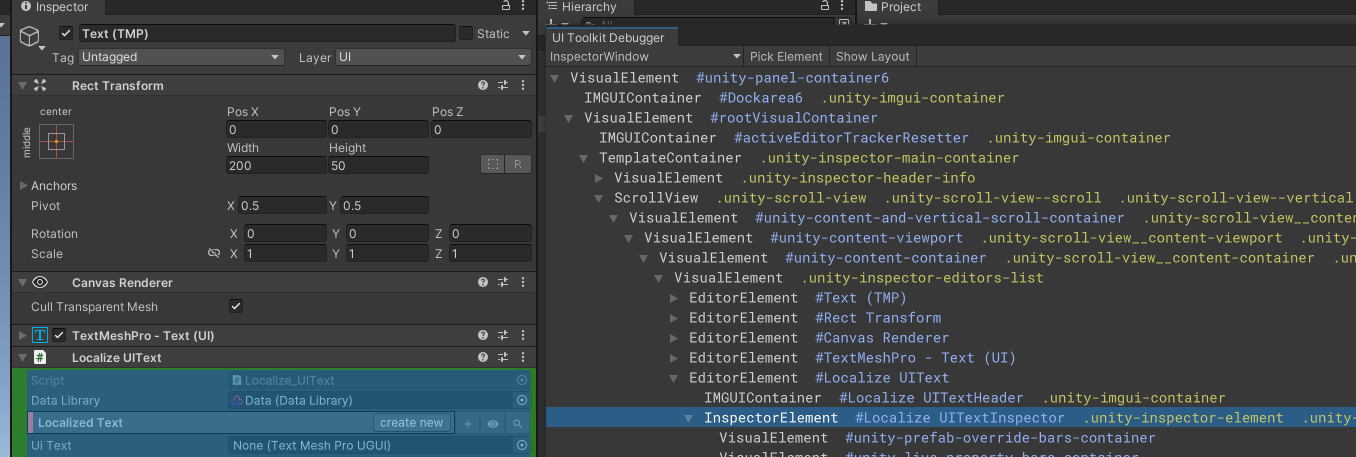
Task: Open the Layer dropdown showing UI
Action: coord(433,57)
